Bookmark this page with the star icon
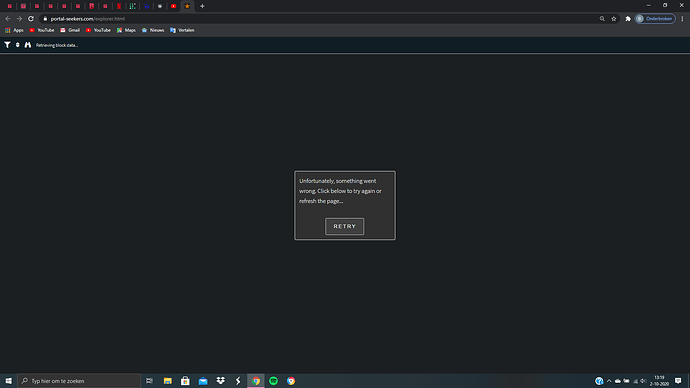The image size is (690, 388). point(614,18)
